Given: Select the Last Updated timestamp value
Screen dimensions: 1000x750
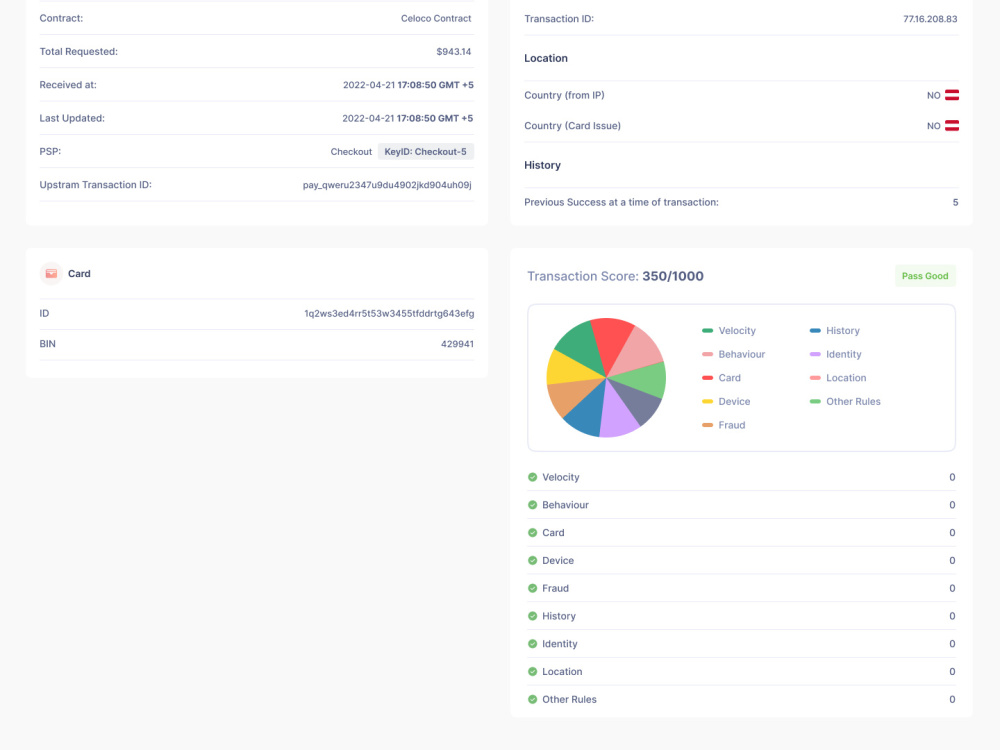Looking at the screenshot, I should [x=408, y=118].
